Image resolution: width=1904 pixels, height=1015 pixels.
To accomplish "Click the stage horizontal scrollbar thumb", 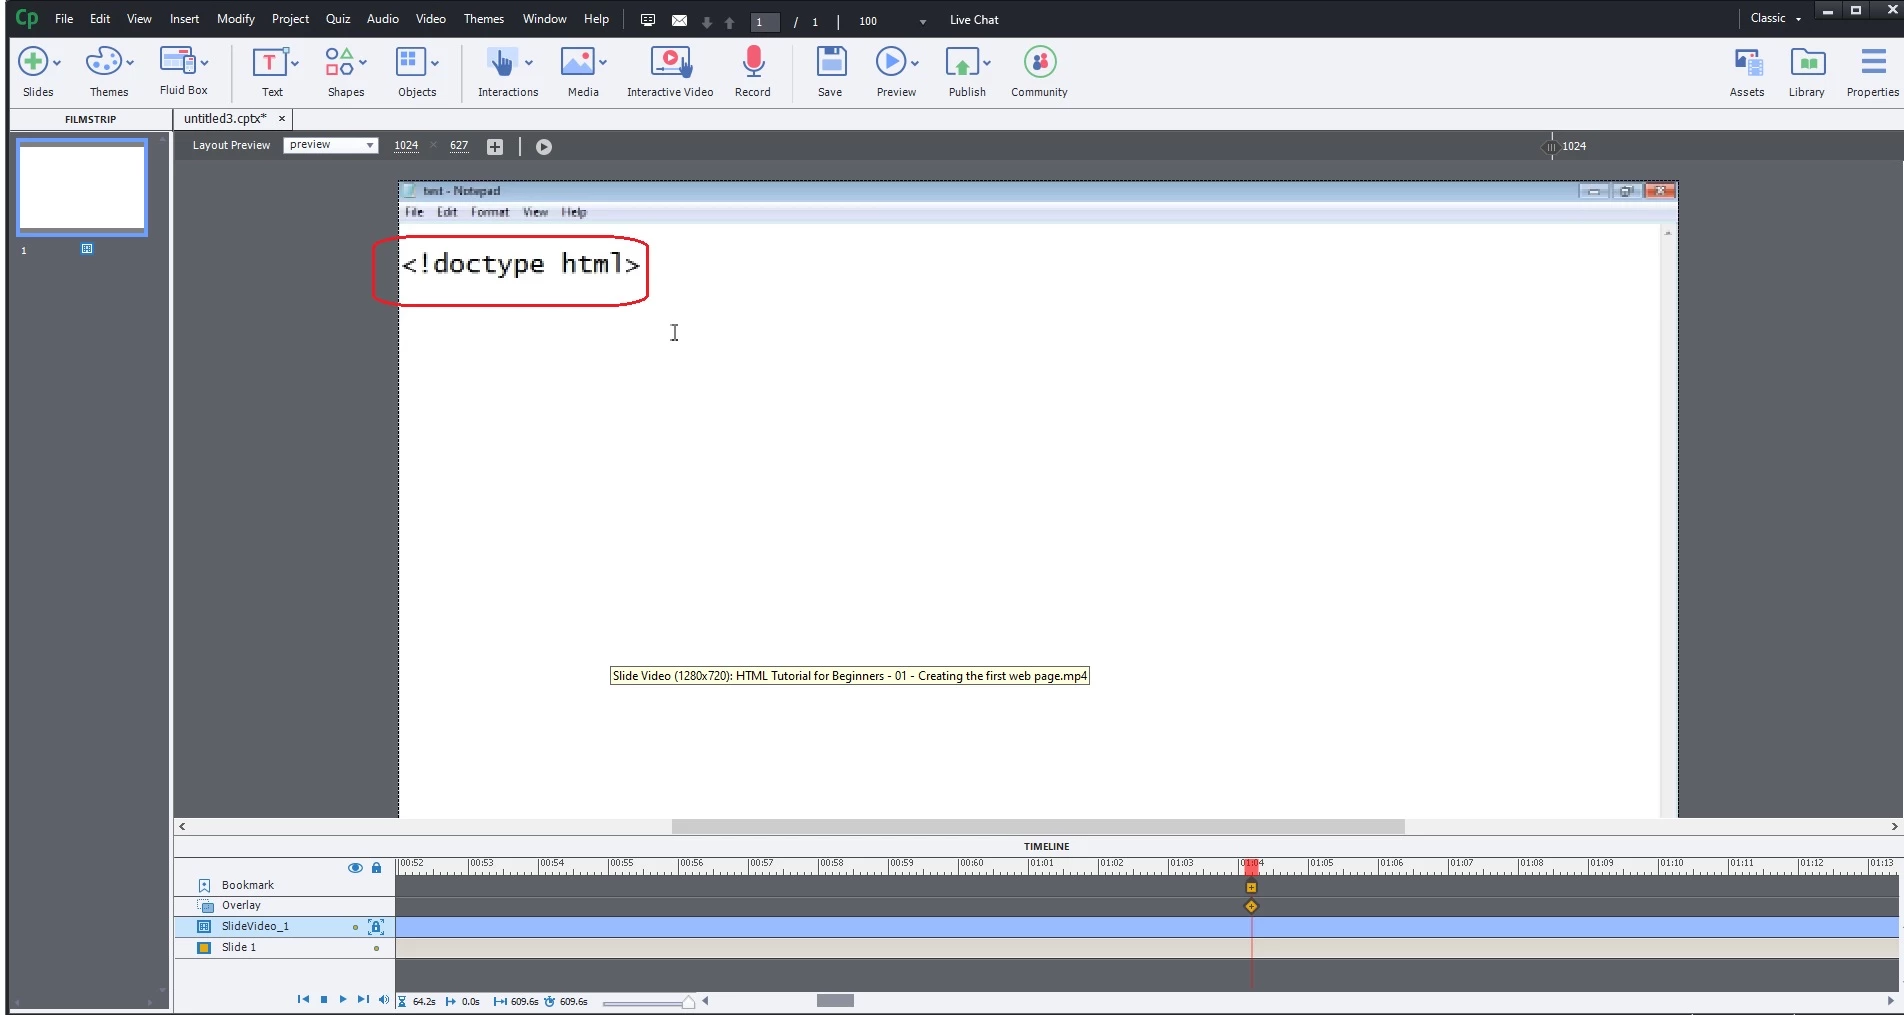I will [x=1038, y=827].
